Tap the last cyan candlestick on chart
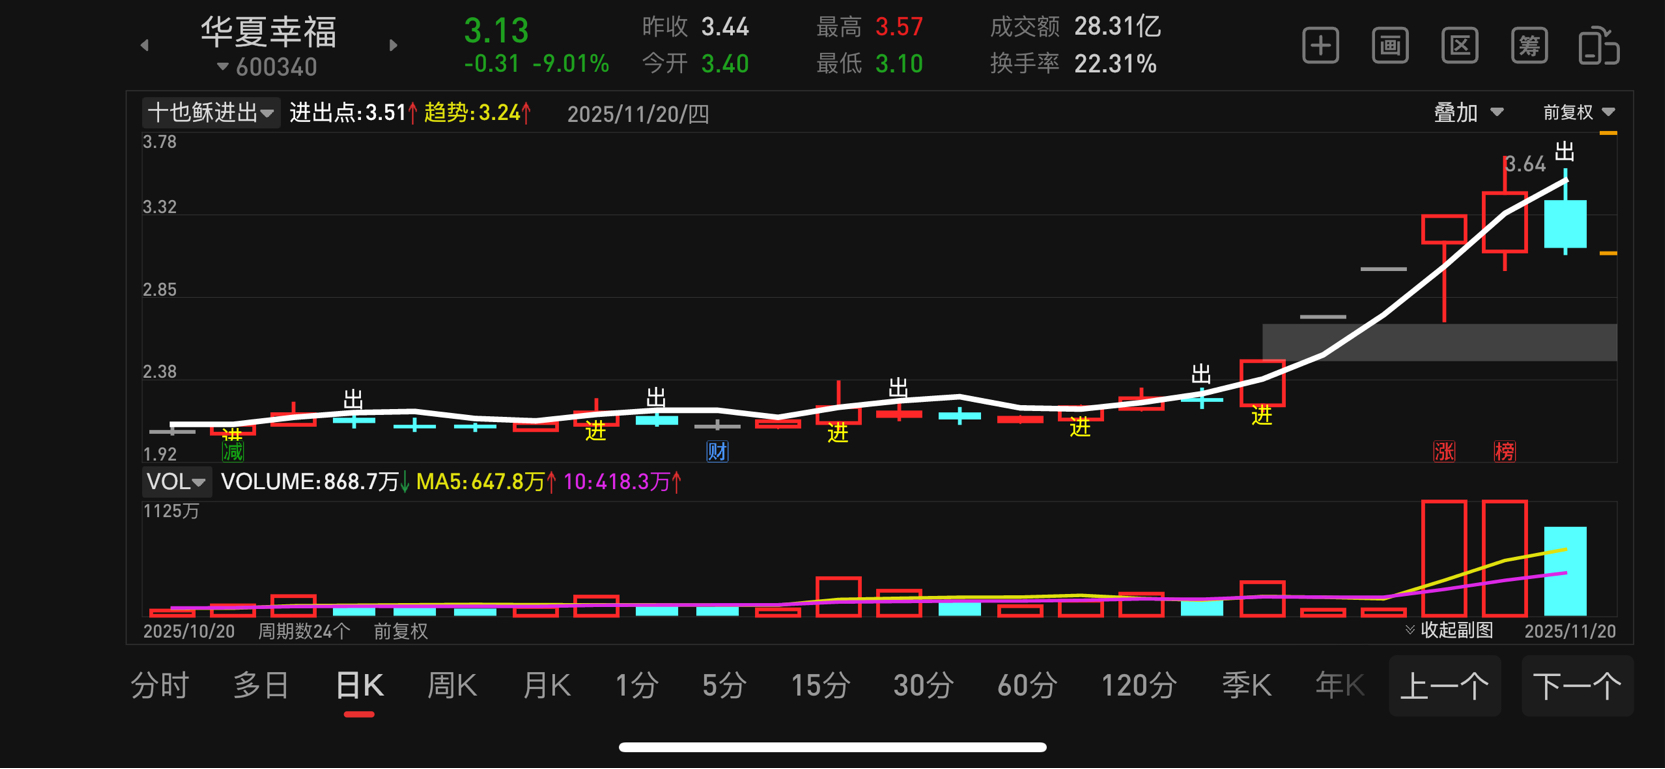The image size is (1665, 769). [x=1565, y=223]
